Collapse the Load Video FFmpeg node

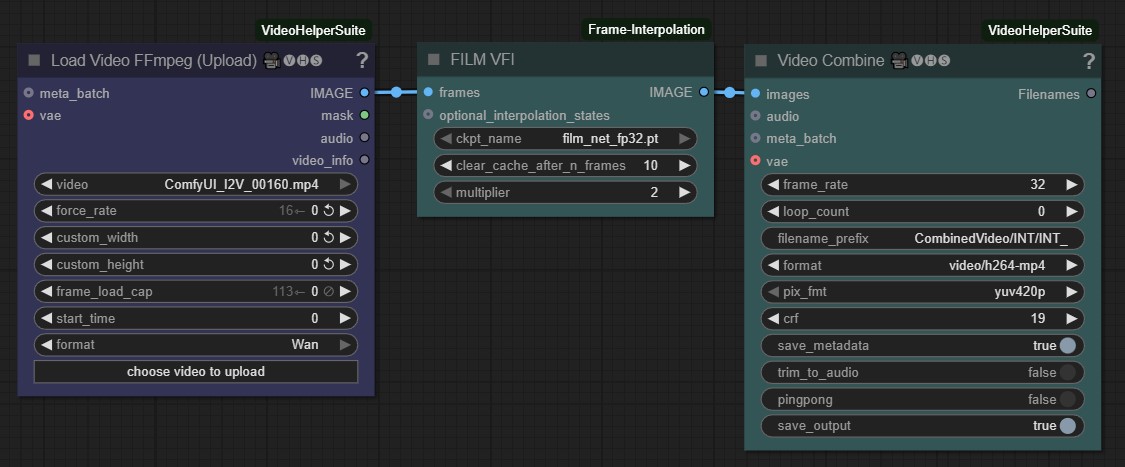tap(34, 61)
